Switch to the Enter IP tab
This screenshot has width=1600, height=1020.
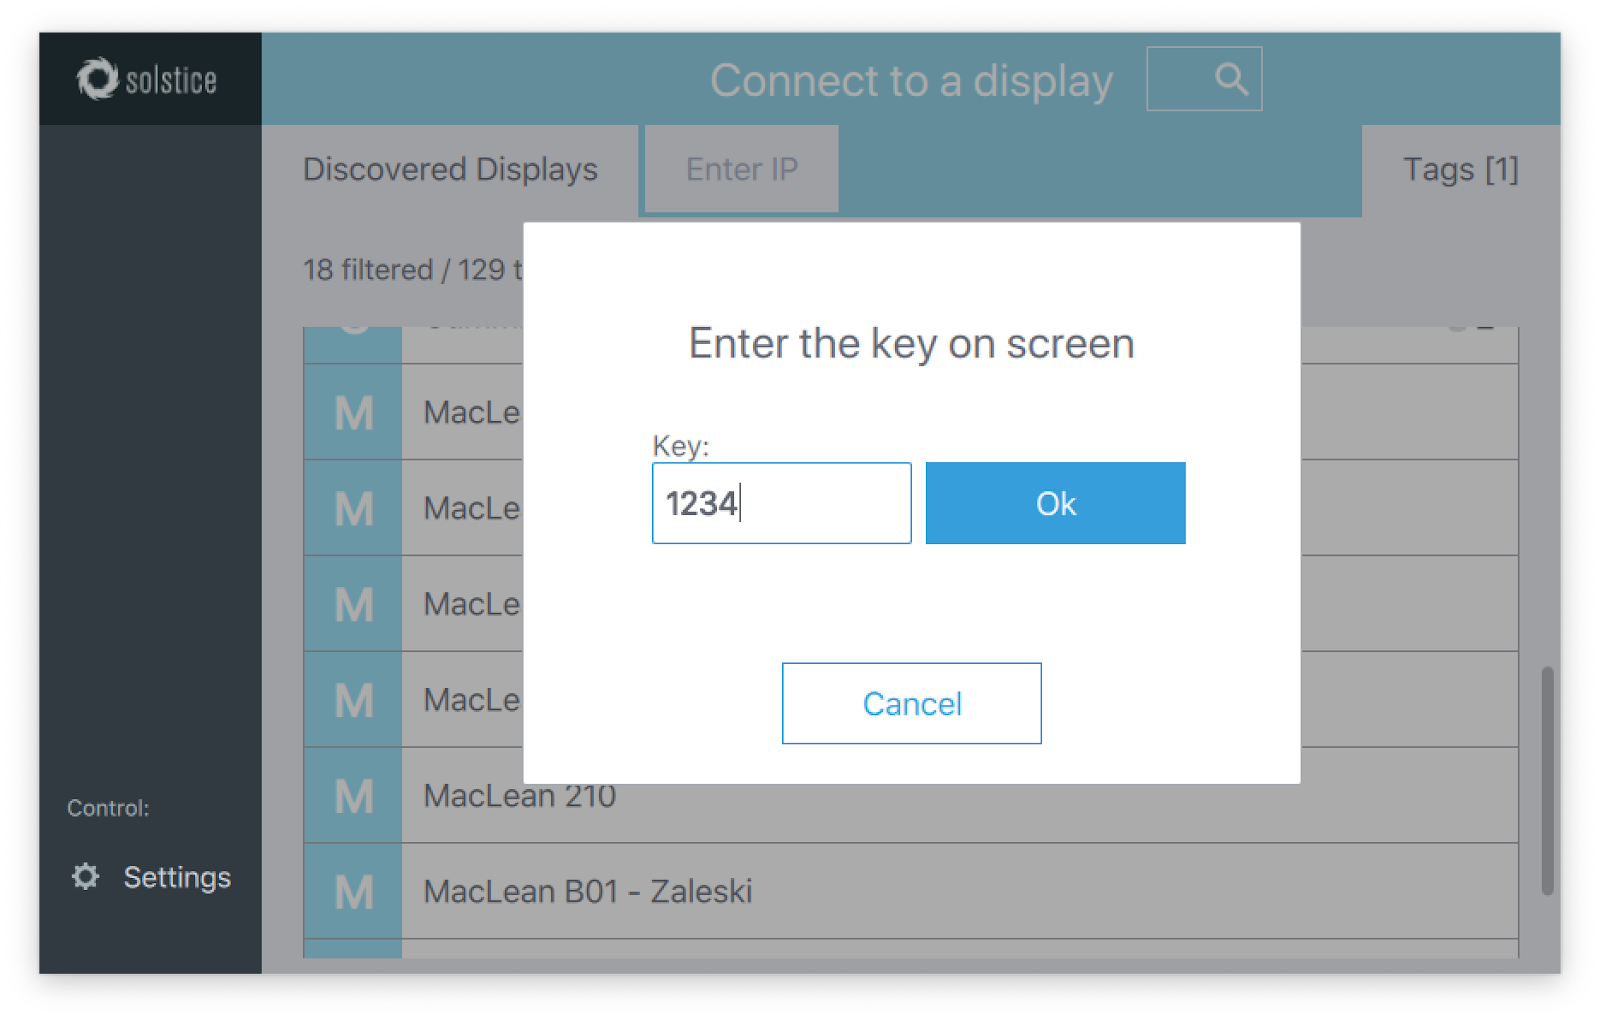pos(742,169)
